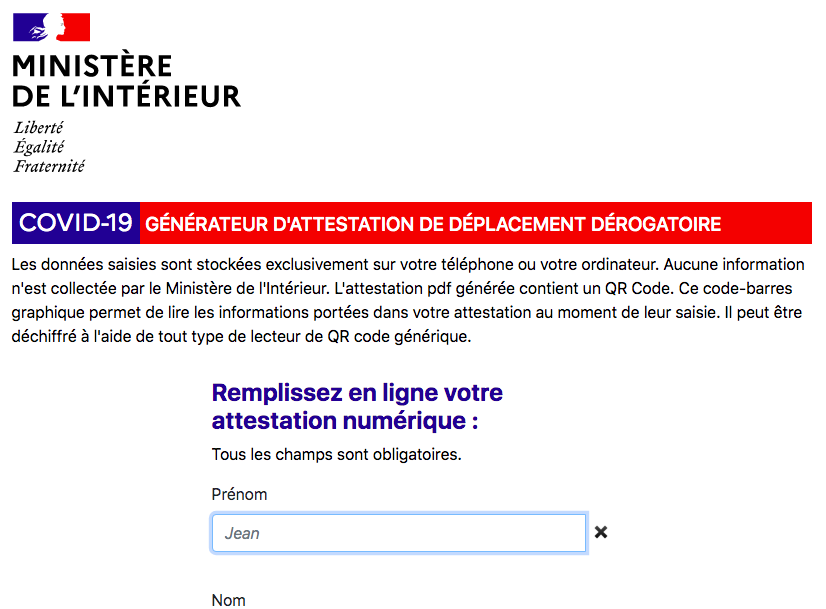Click the QR Code mention in the paragraph
Image resolution: width=826 pixels, height=609 pixels.
[x=638, y=289]
